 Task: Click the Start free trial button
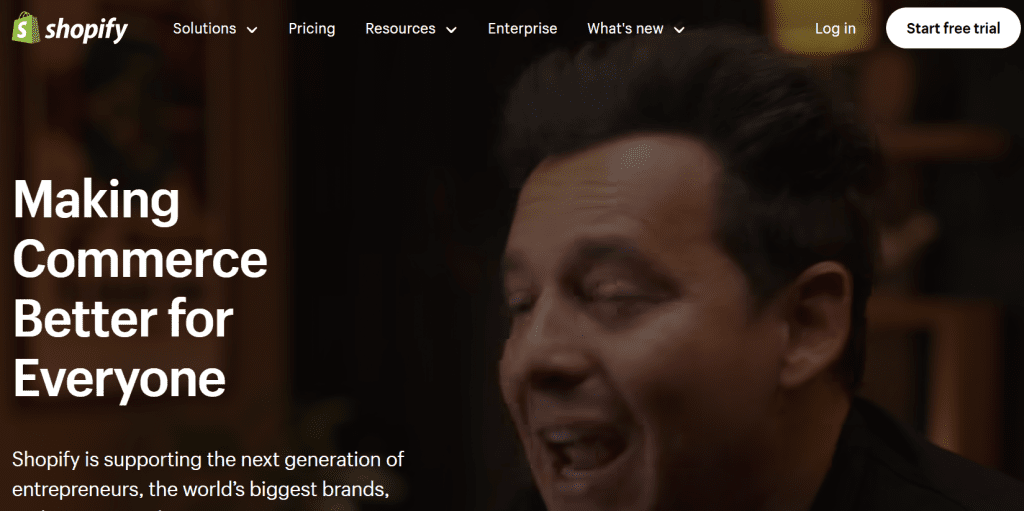click(953, 28)
